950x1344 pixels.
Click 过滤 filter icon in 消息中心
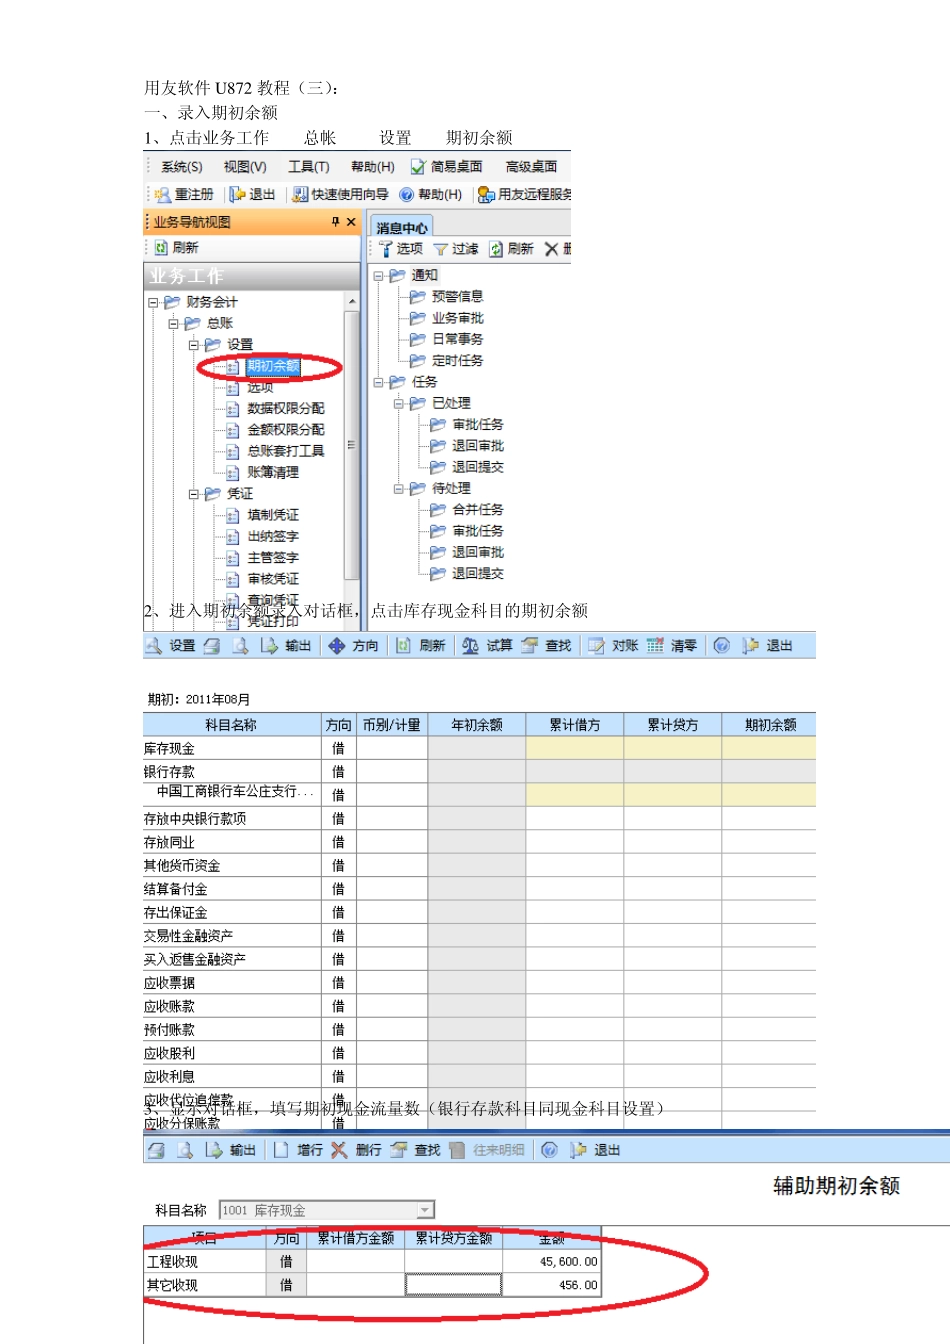click(456, 249)
